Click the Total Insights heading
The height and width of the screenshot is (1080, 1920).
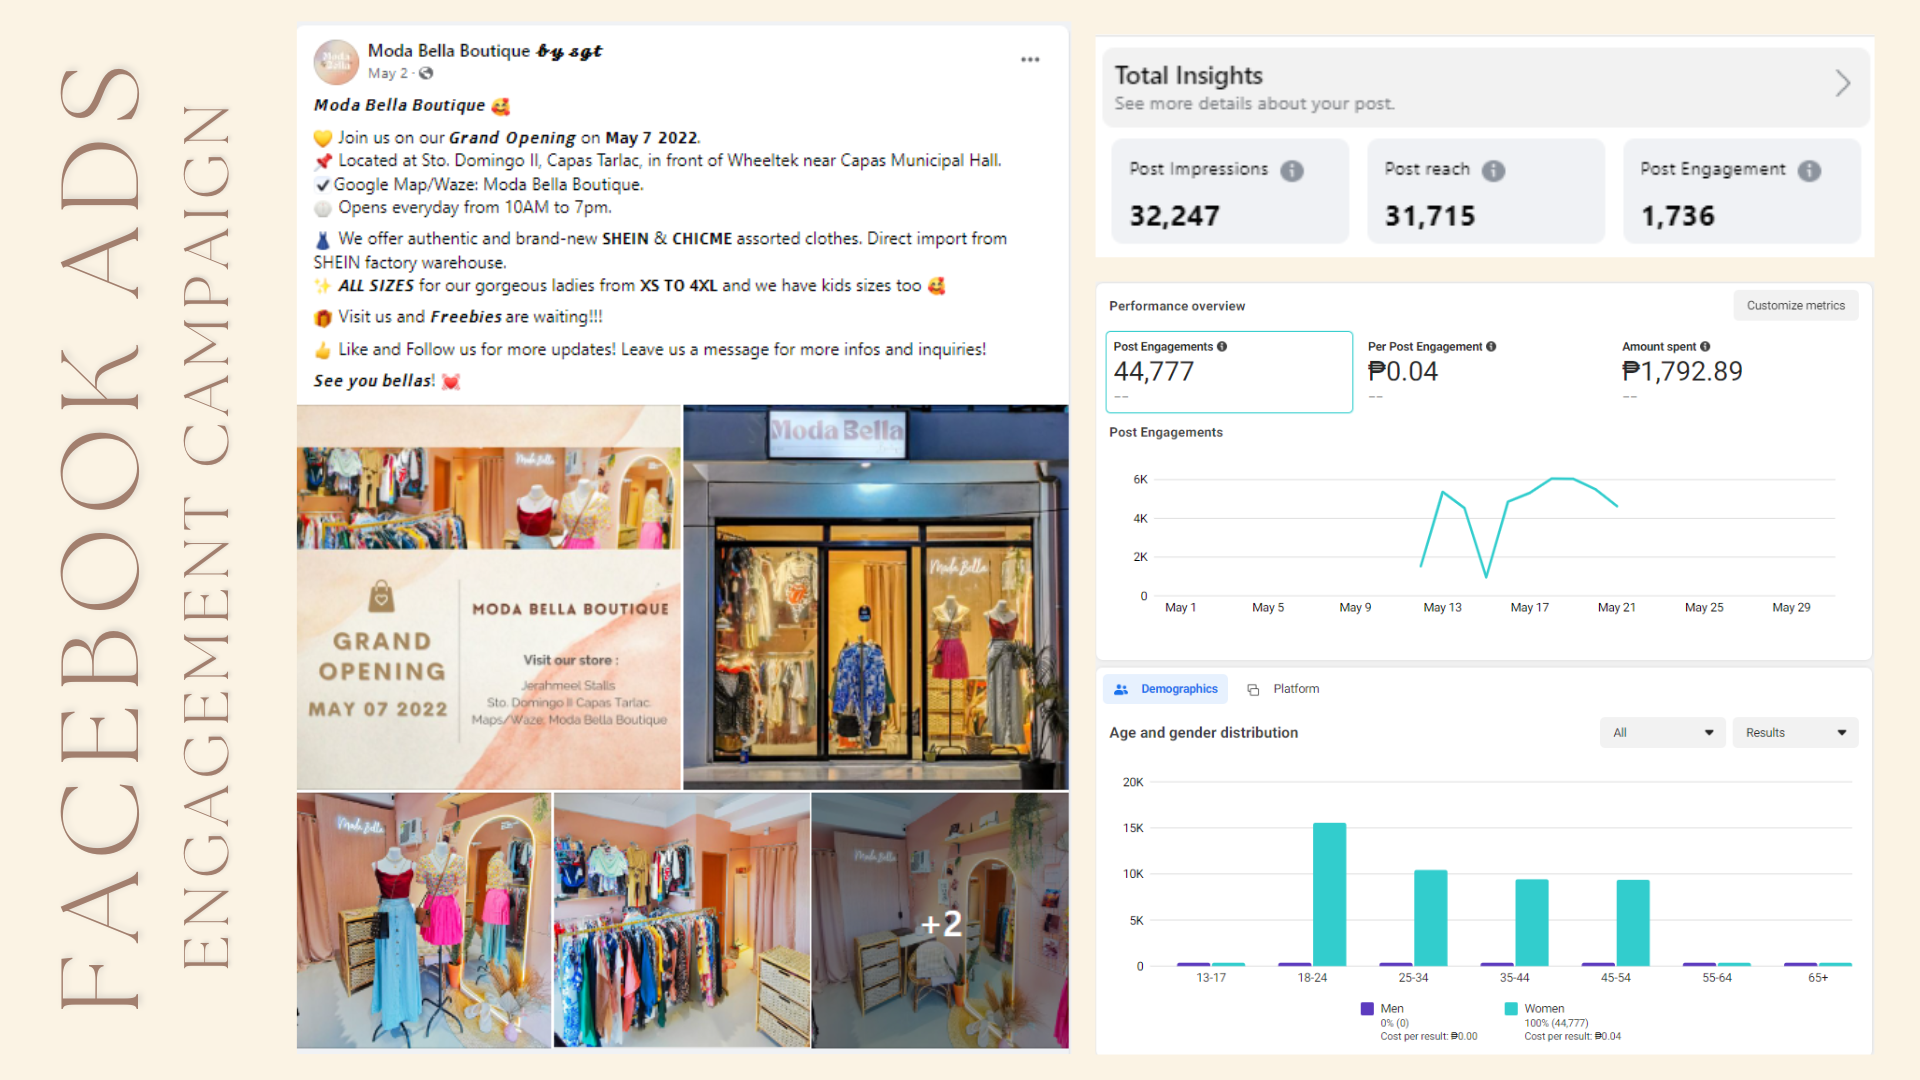coord(1188,76)
